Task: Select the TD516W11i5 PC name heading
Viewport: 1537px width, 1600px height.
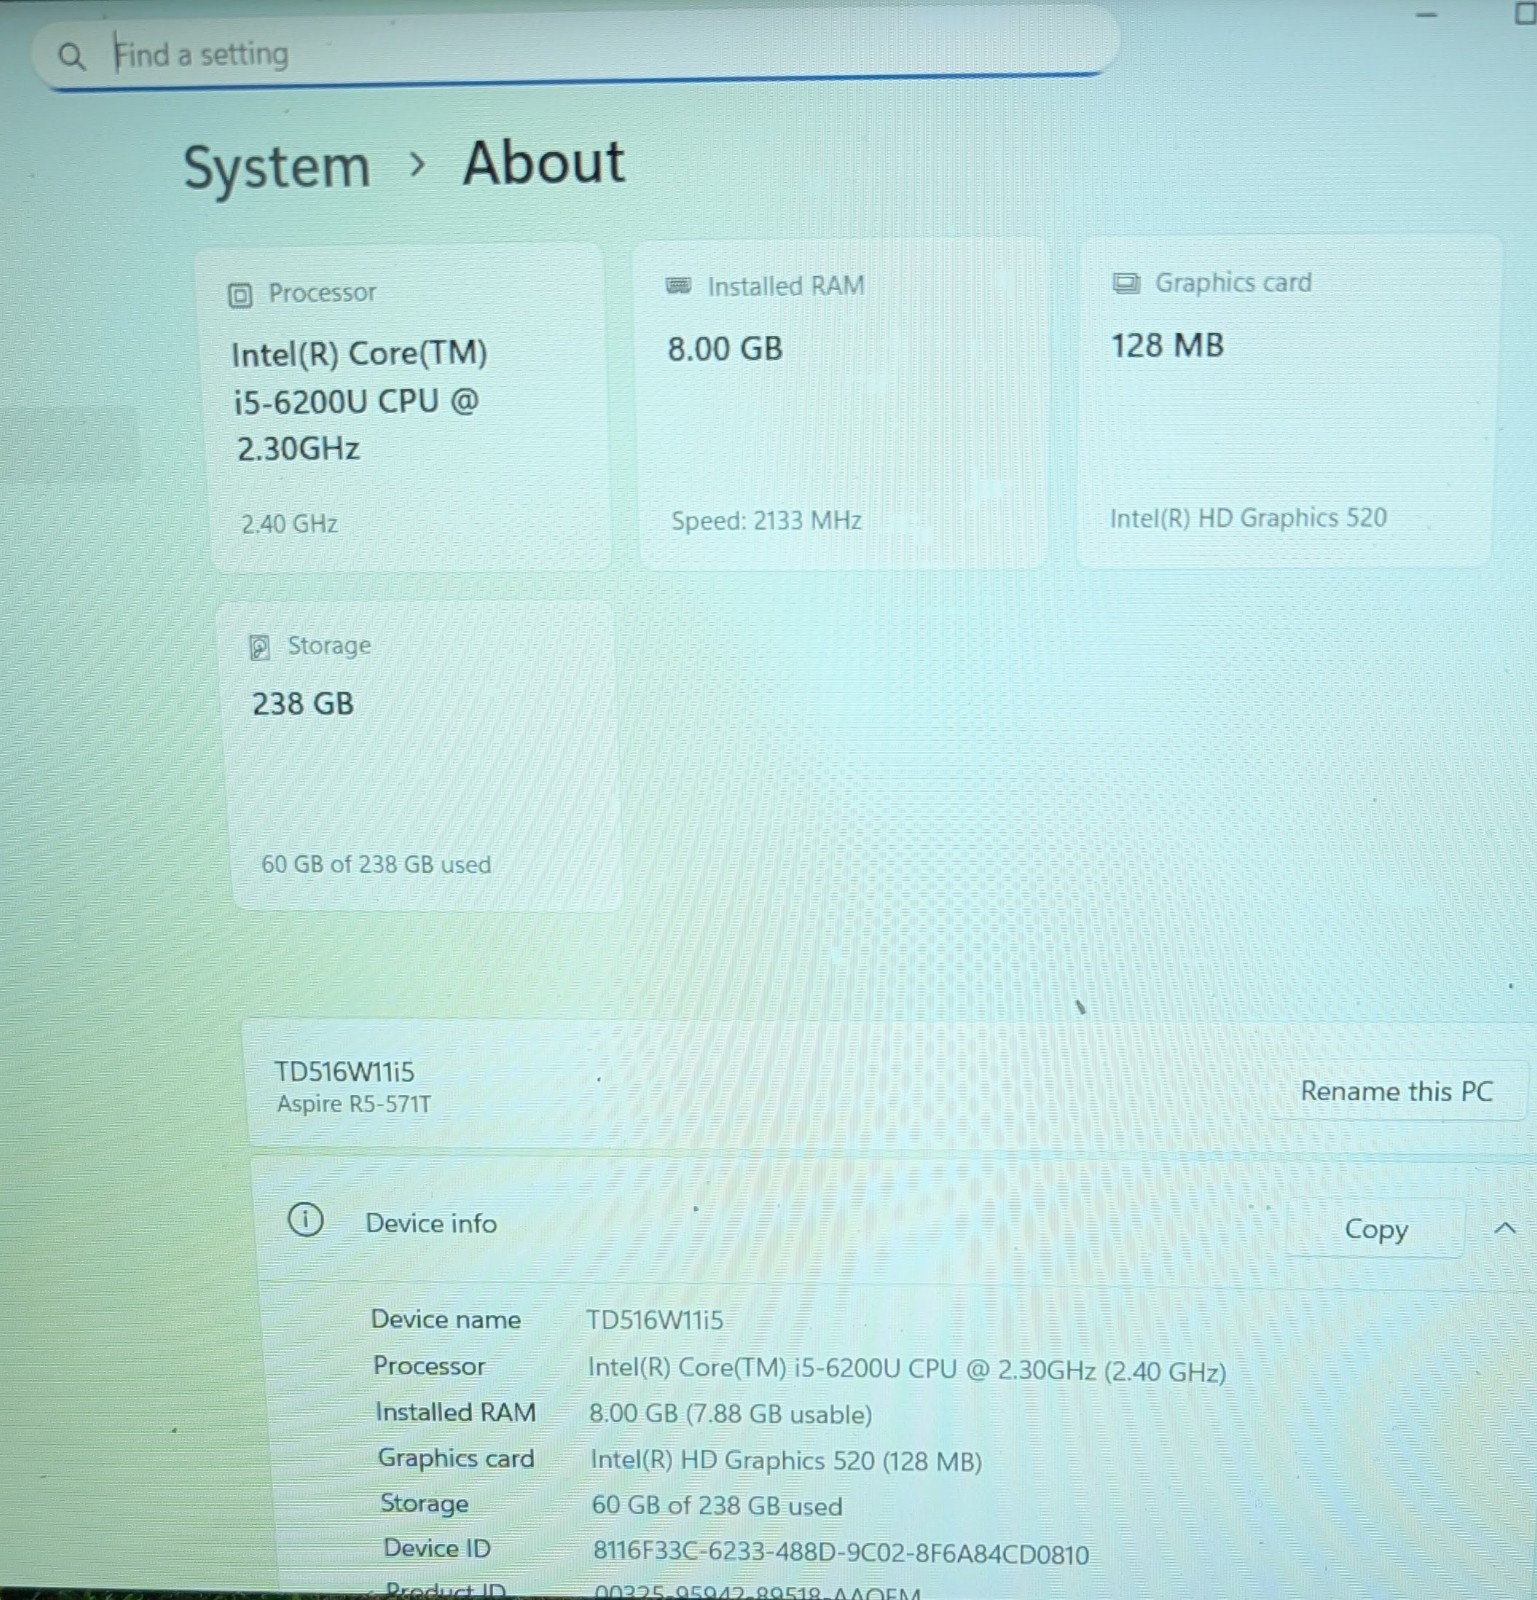Action: tap(344, 1072)
